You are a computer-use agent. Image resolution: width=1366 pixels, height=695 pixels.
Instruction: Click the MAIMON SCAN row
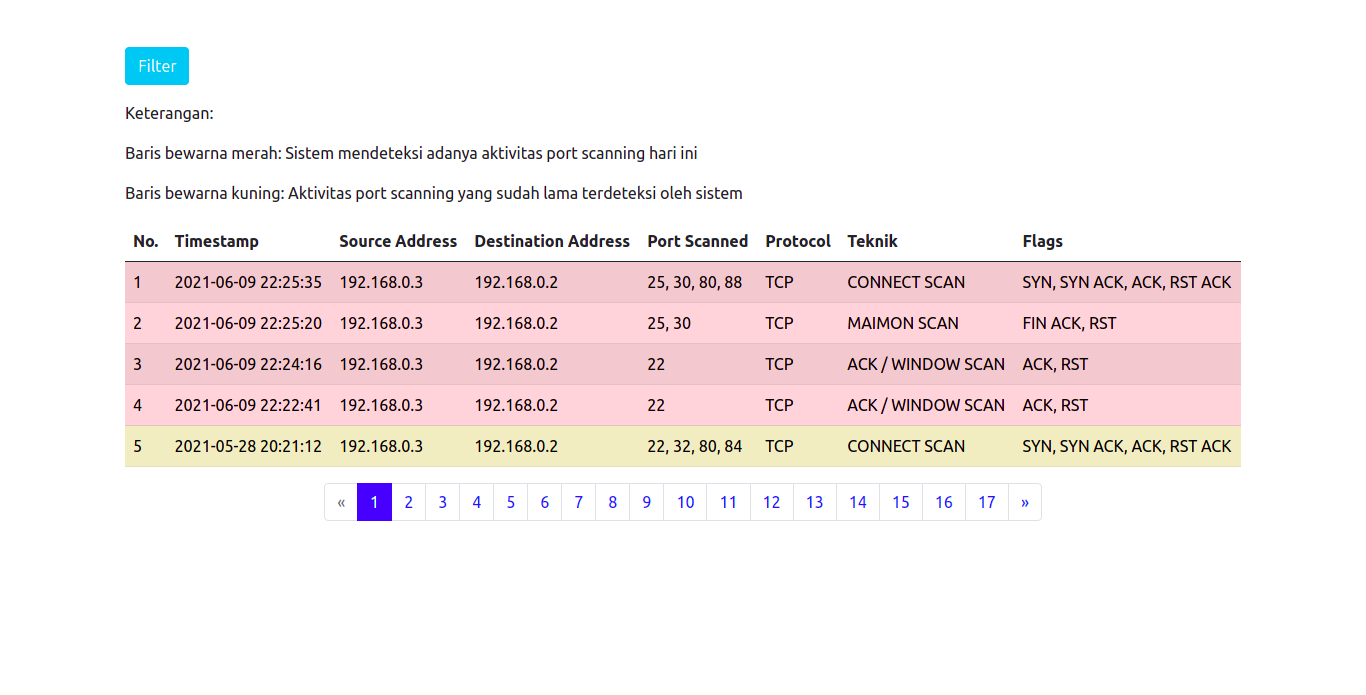(902, 323)
